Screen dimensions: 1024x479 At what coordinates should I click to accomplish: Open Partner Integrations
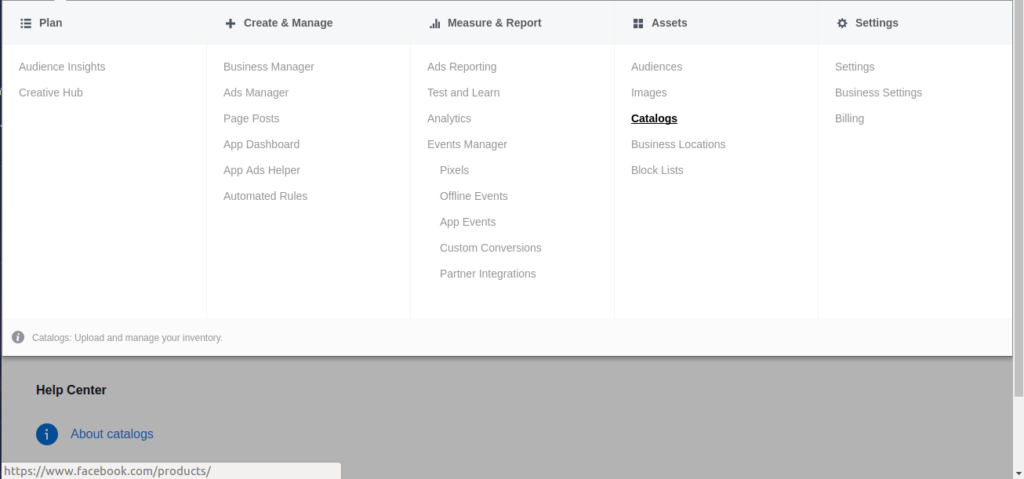point(488,274)
